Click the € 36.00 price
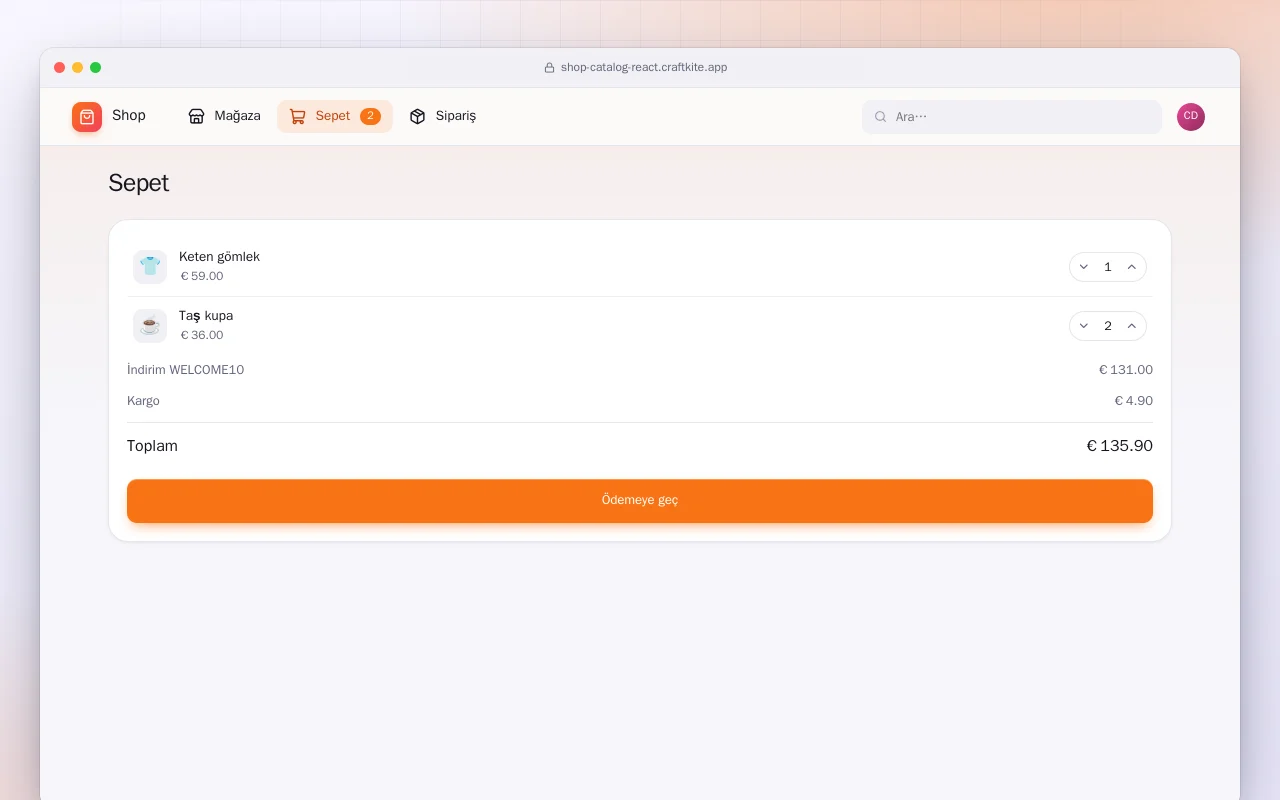Viewport: 1280px width, 800px height. (202, 335)
